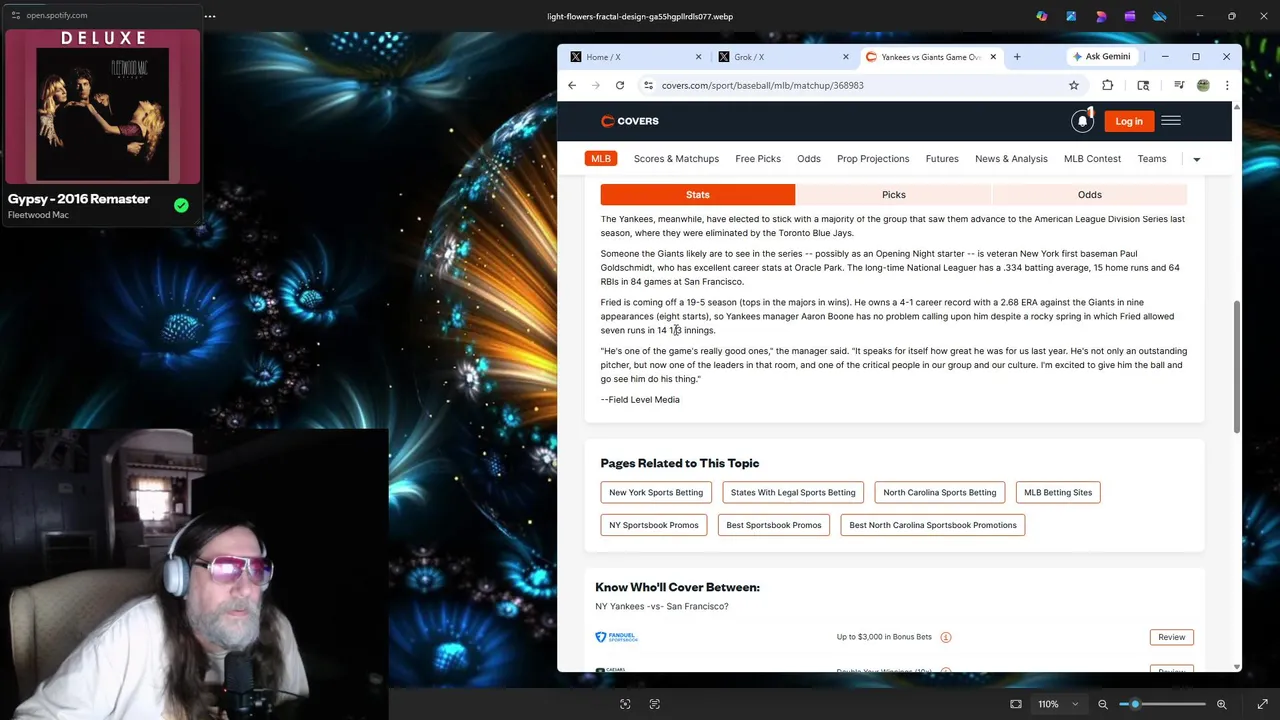Open NY Sportsbook Promos
The image size is (1280, 720).
pos(654,525)
